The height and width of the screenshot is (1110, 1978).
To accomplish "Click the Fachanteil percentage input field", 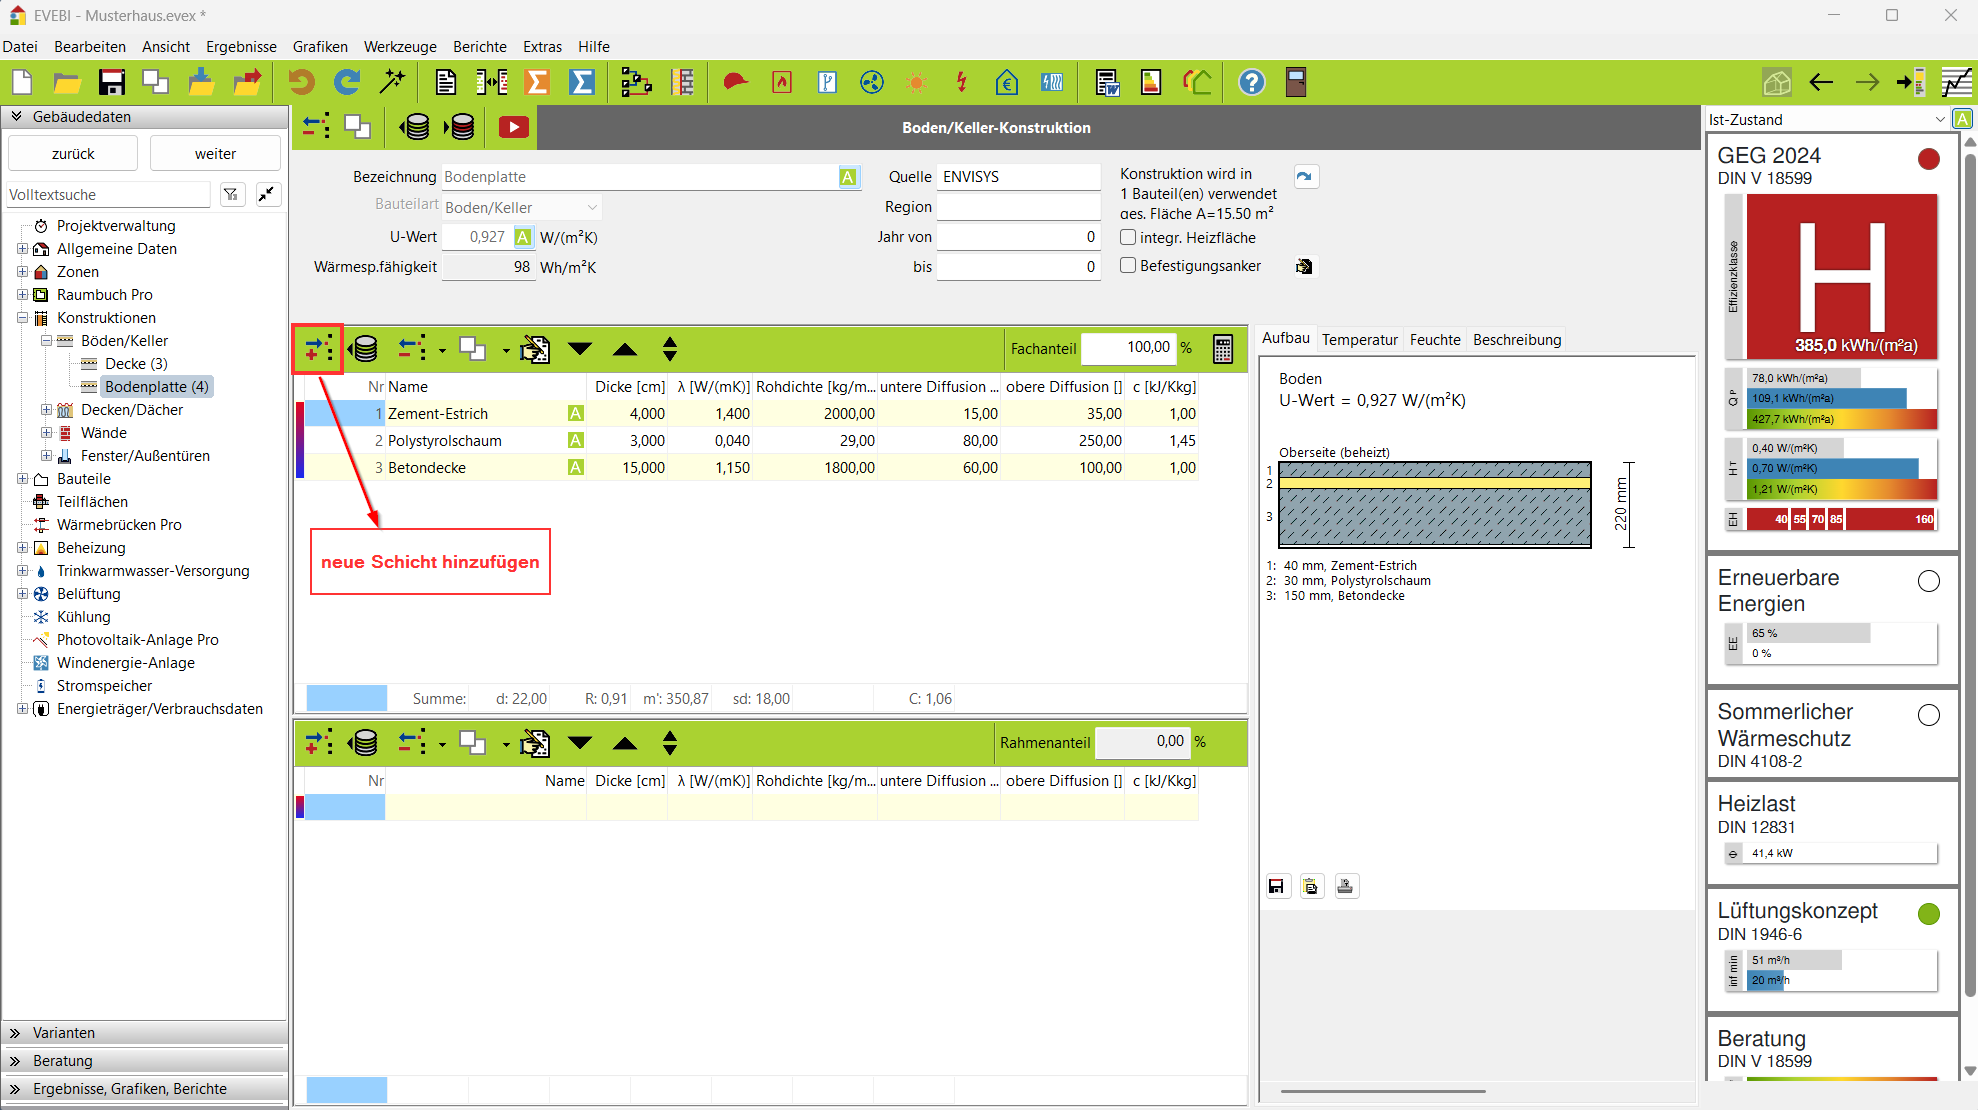I will [1128, 348].
